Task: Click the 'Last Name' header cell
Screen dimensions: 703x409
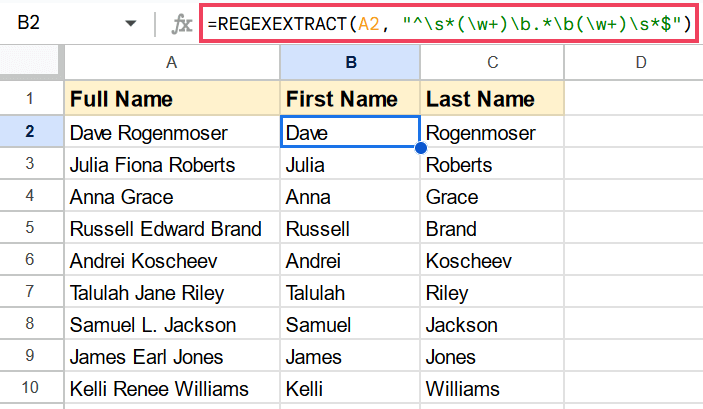Action: 492,98
